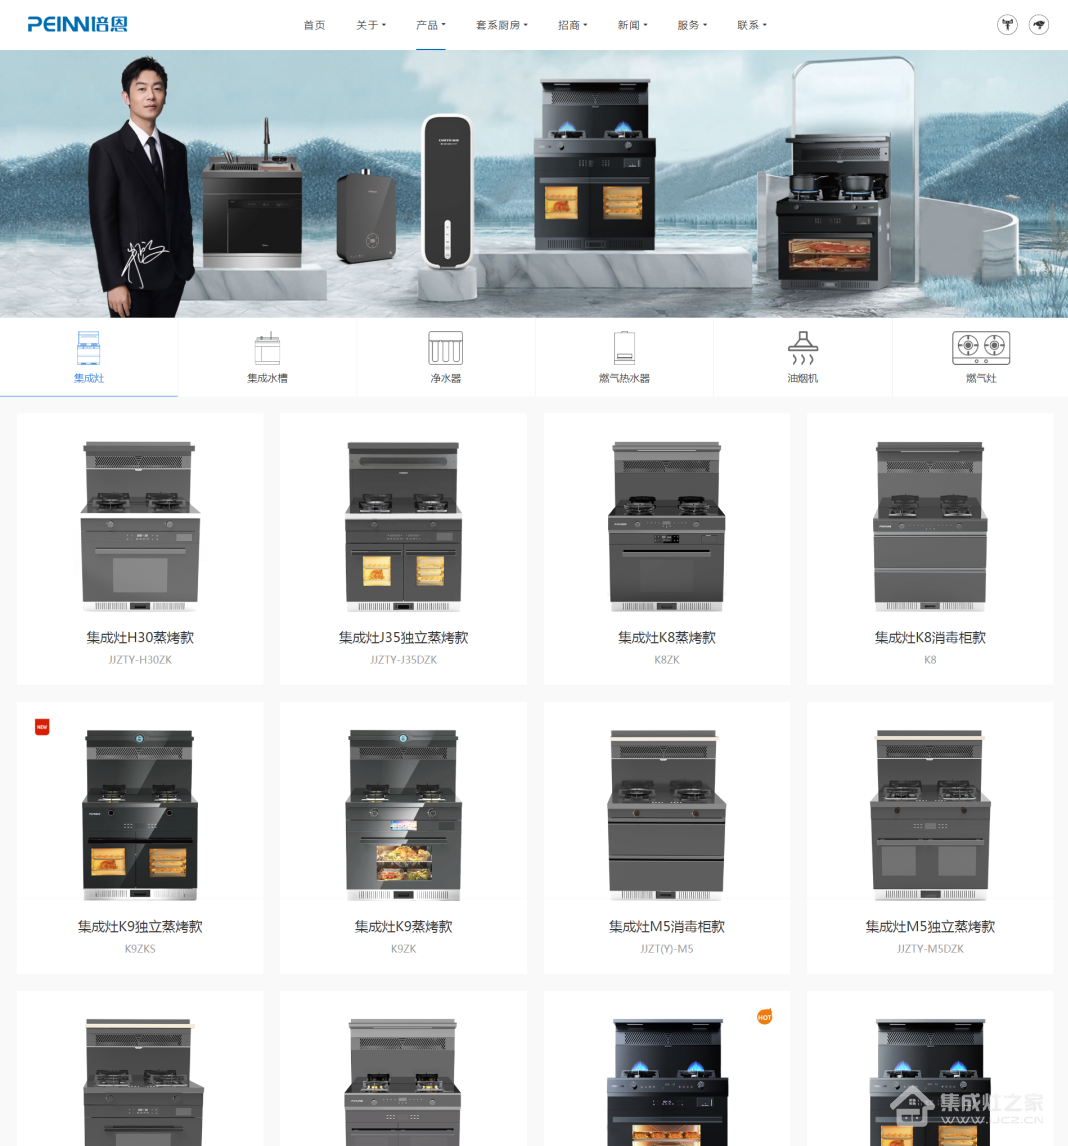Select the 油烟机 range hood icon

(x=803, y=348)
